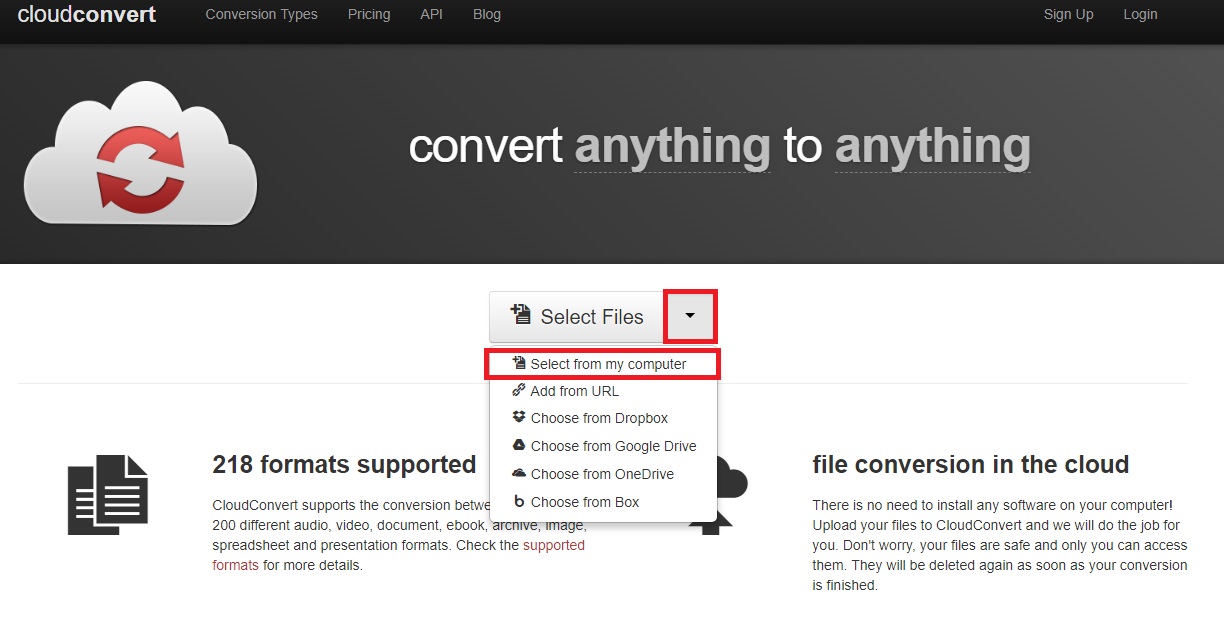Click Sign Up in the header
This screenshot has width=1224, height=618.
1068,14
